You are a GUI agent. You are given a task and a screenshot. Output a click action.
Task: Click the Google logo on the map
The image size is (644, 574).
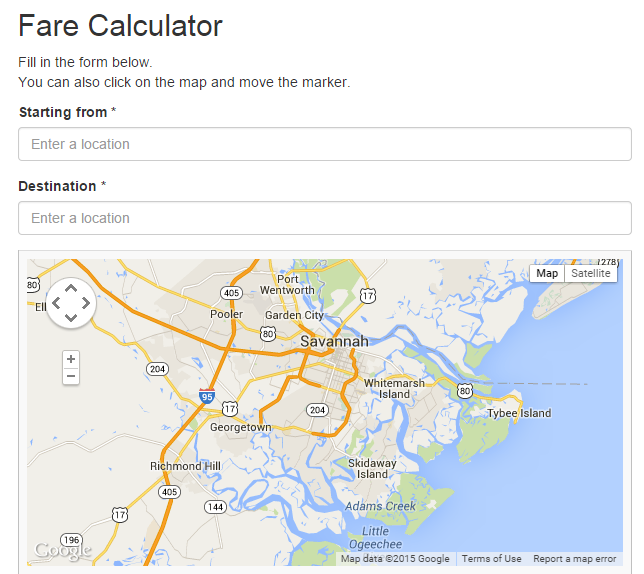[x=62, y=551]
